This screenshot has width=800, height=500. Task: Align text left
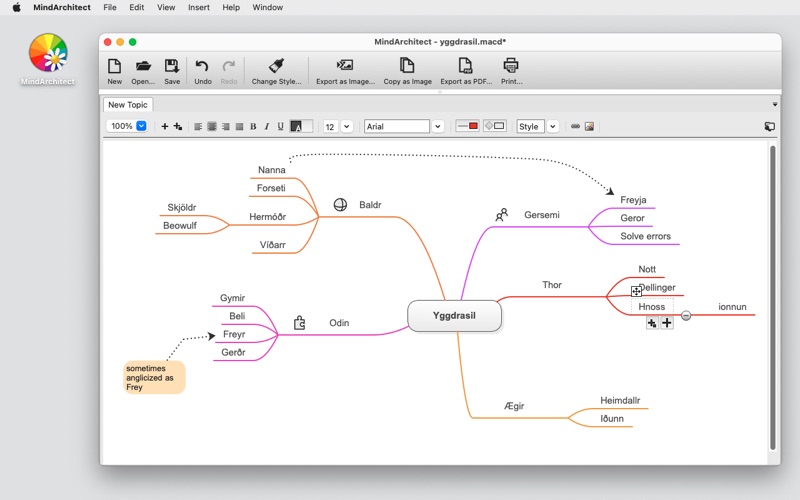click(198, 127)
